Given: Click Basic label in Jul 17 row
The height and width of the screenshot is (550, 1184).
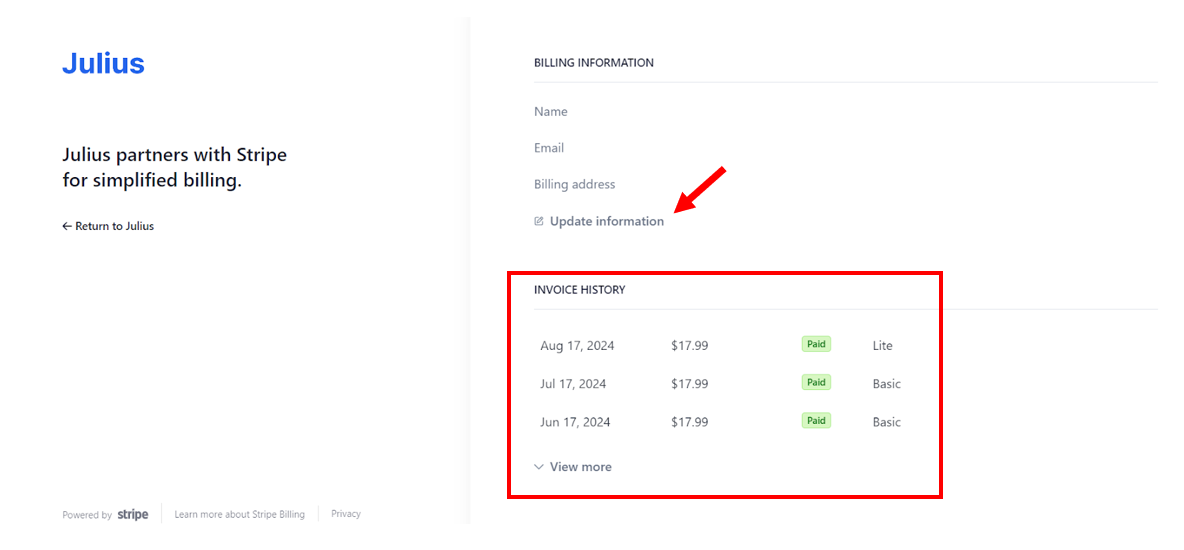Looking at the screenshot, I should (x=886, y=384).
